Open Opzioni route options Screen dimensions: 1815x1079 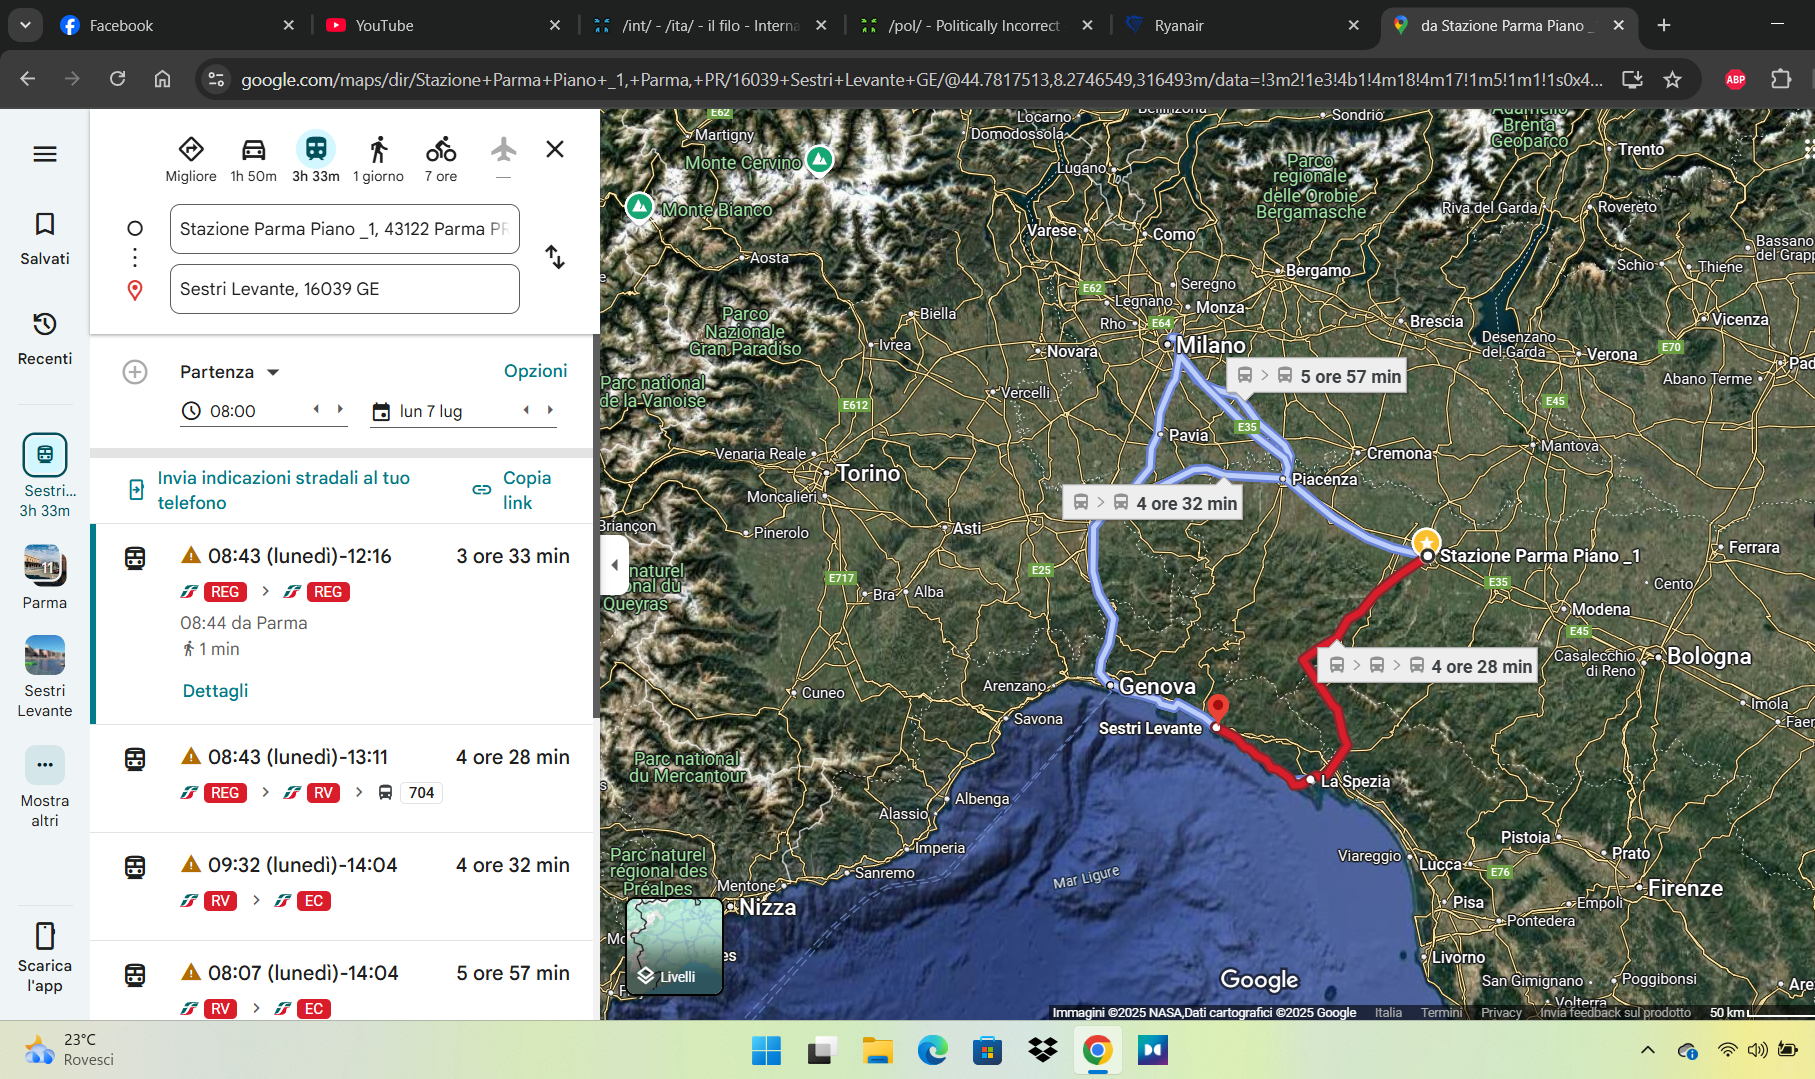(535, 371)
